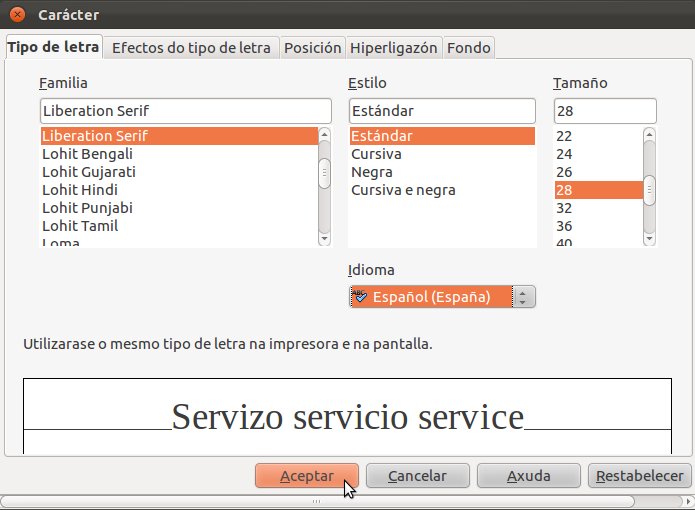Image resolution: width=695 pixels, height=510 pixels.
Task: Select font size 32
Action: [598, 208]
